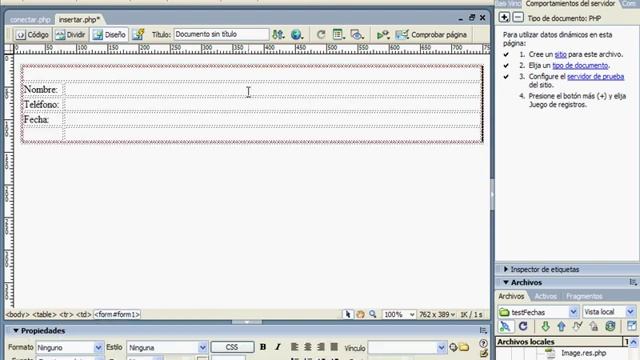Select <table> tag in tag selector
Image resolution: width=640 pixels, height=360 pixels.
pos(44,315)
